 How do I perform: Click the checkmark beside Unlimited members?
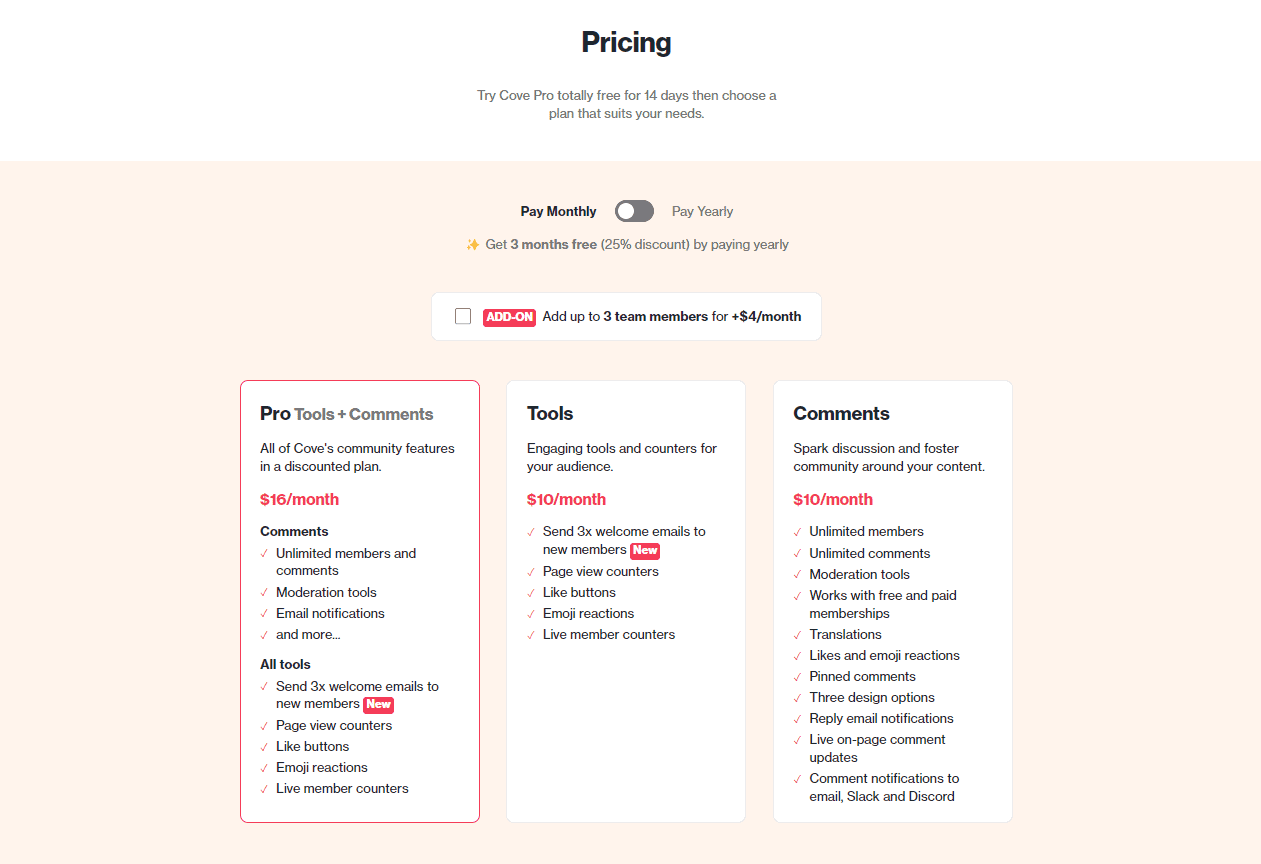(798, 531)
